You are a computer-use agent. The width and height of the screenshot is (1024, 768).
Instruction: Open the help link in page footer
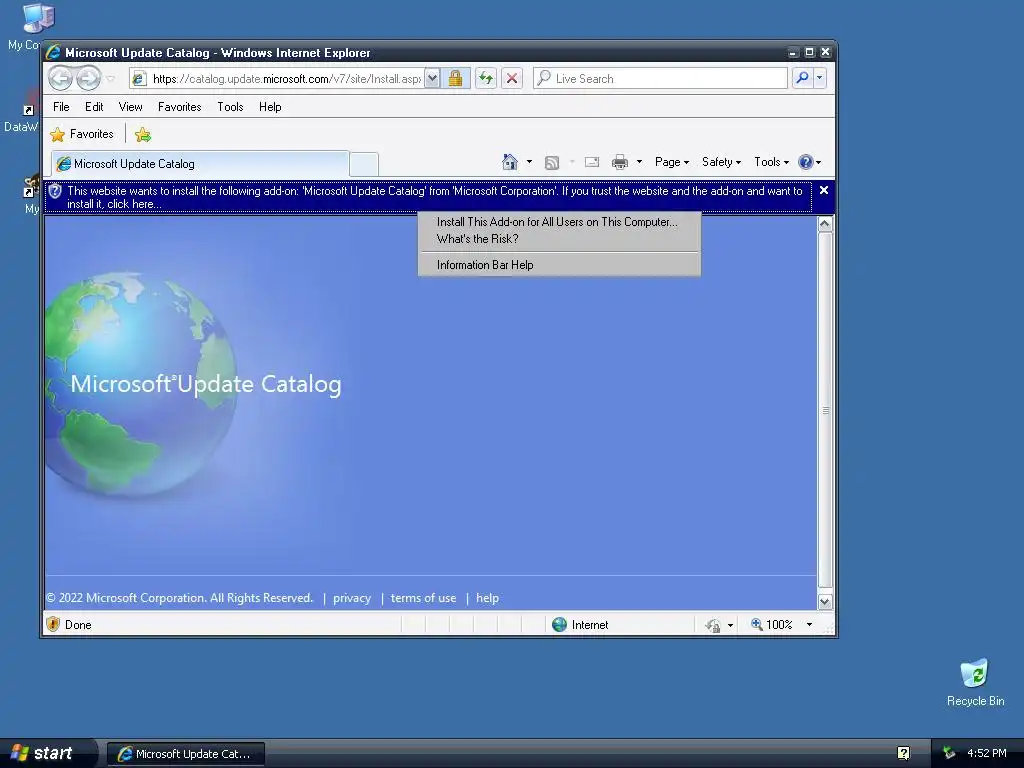click(487, 598)
